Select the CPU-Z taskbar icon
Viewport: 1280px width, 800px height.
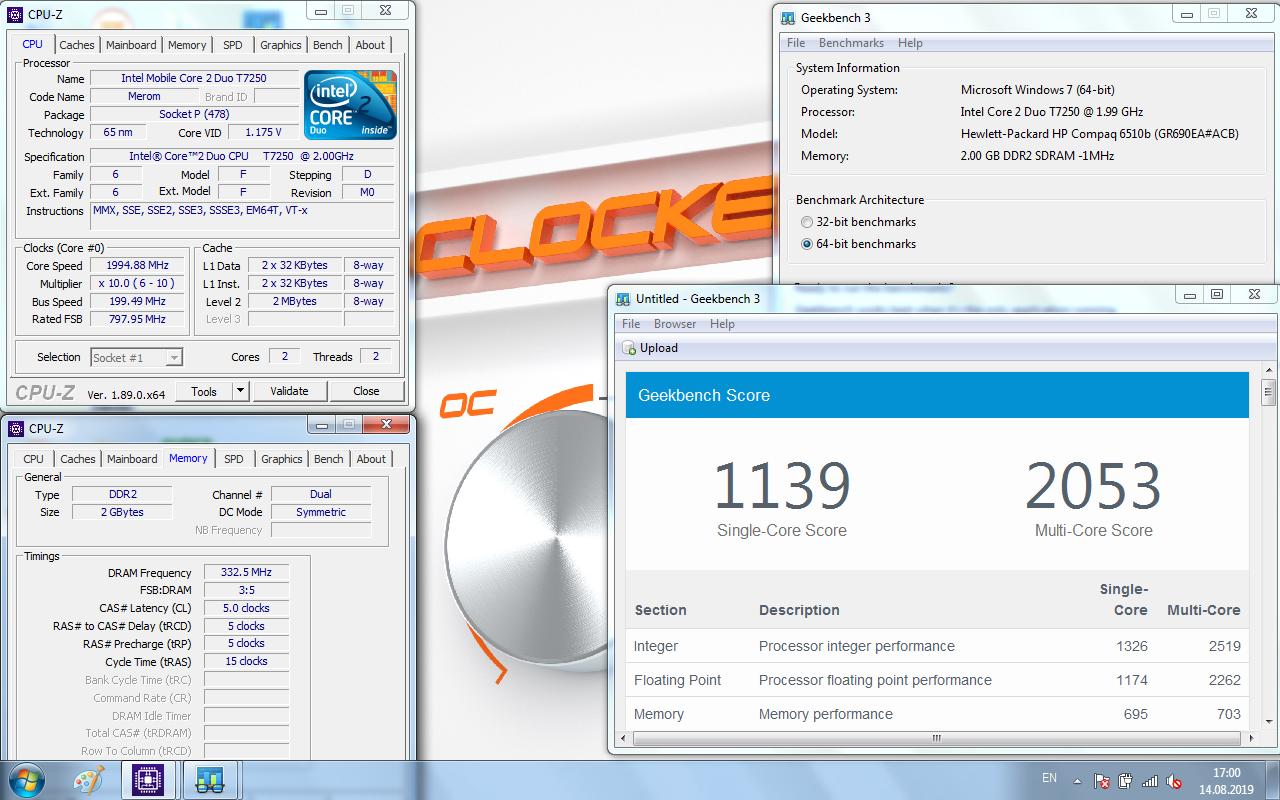pyautogui.click(x=149, y=780)
